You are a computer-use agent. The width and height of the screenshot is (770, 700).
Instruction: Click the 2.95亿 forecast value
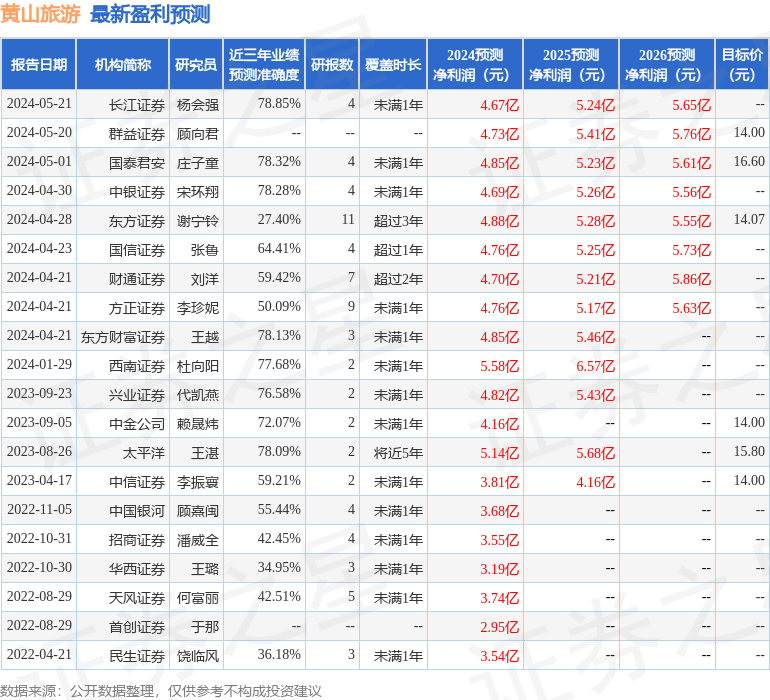(x=499, y=627)
